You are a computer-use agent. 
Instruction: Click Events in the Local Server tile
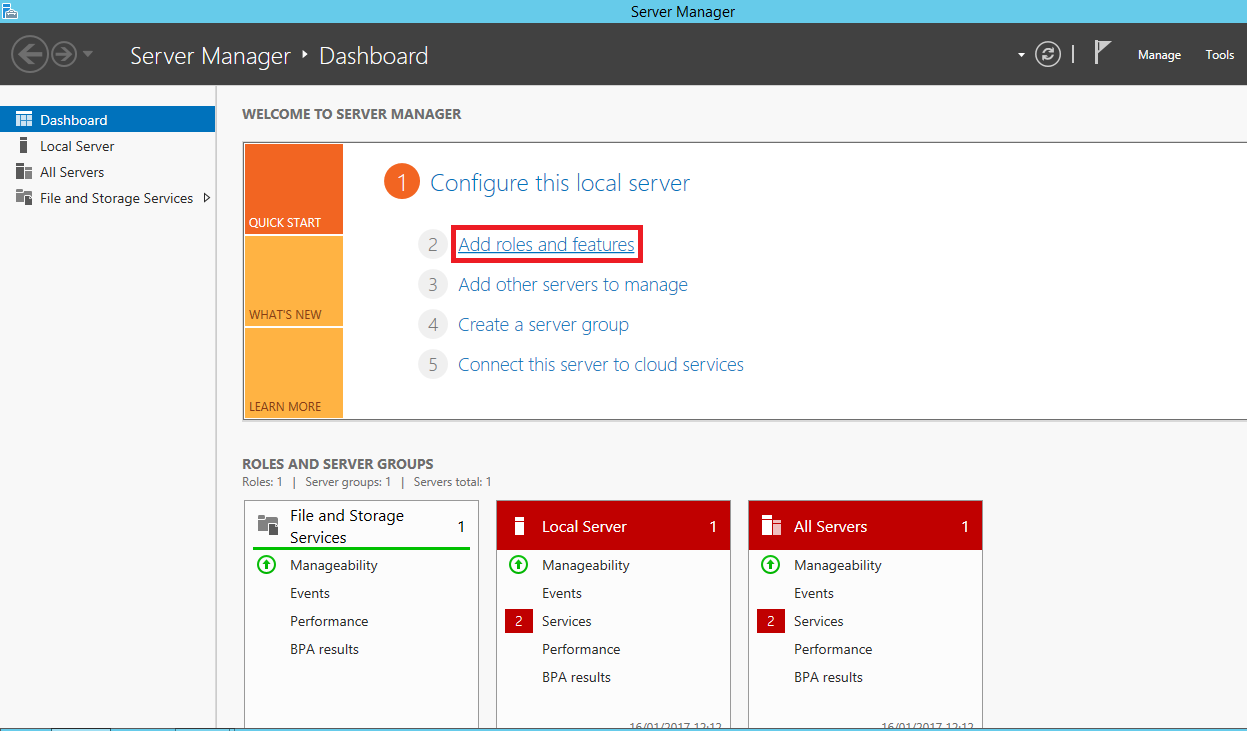coord(562,593)
